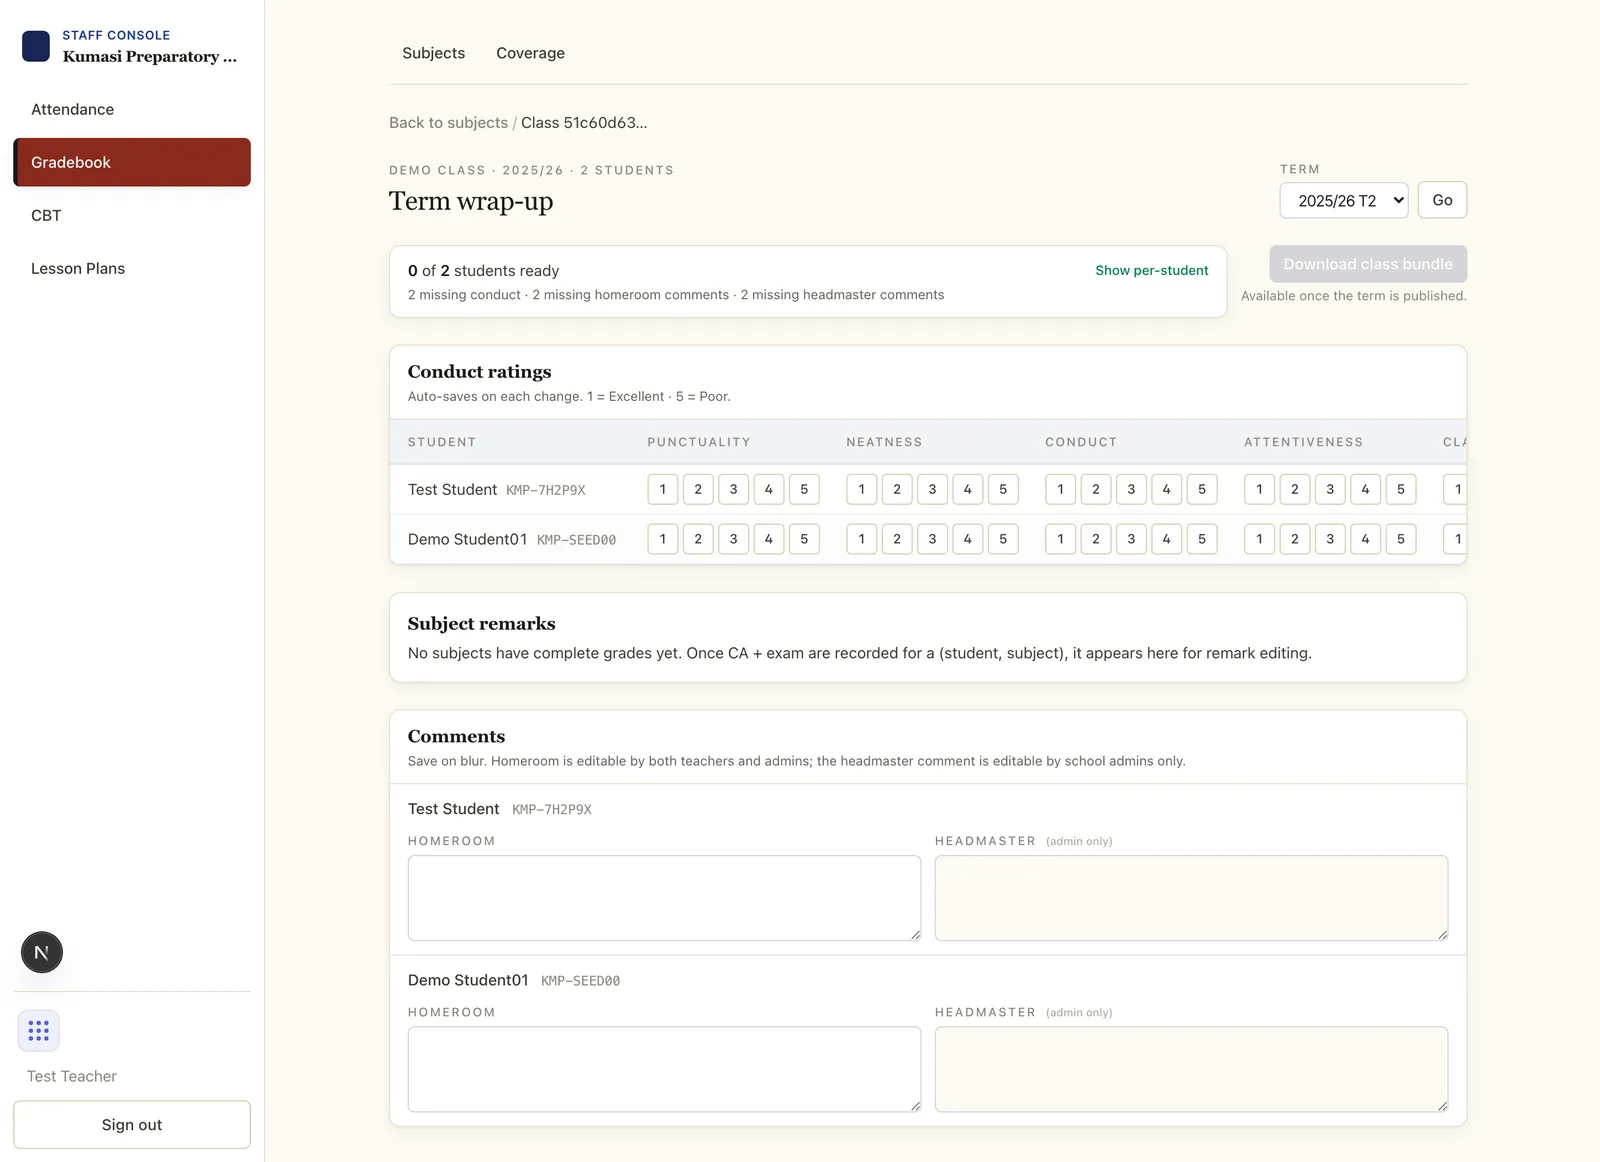The width and height of the screenshot is (1600, 1162).
Task: Open the Next.js dev tools badge
Action: click(42, 952)
